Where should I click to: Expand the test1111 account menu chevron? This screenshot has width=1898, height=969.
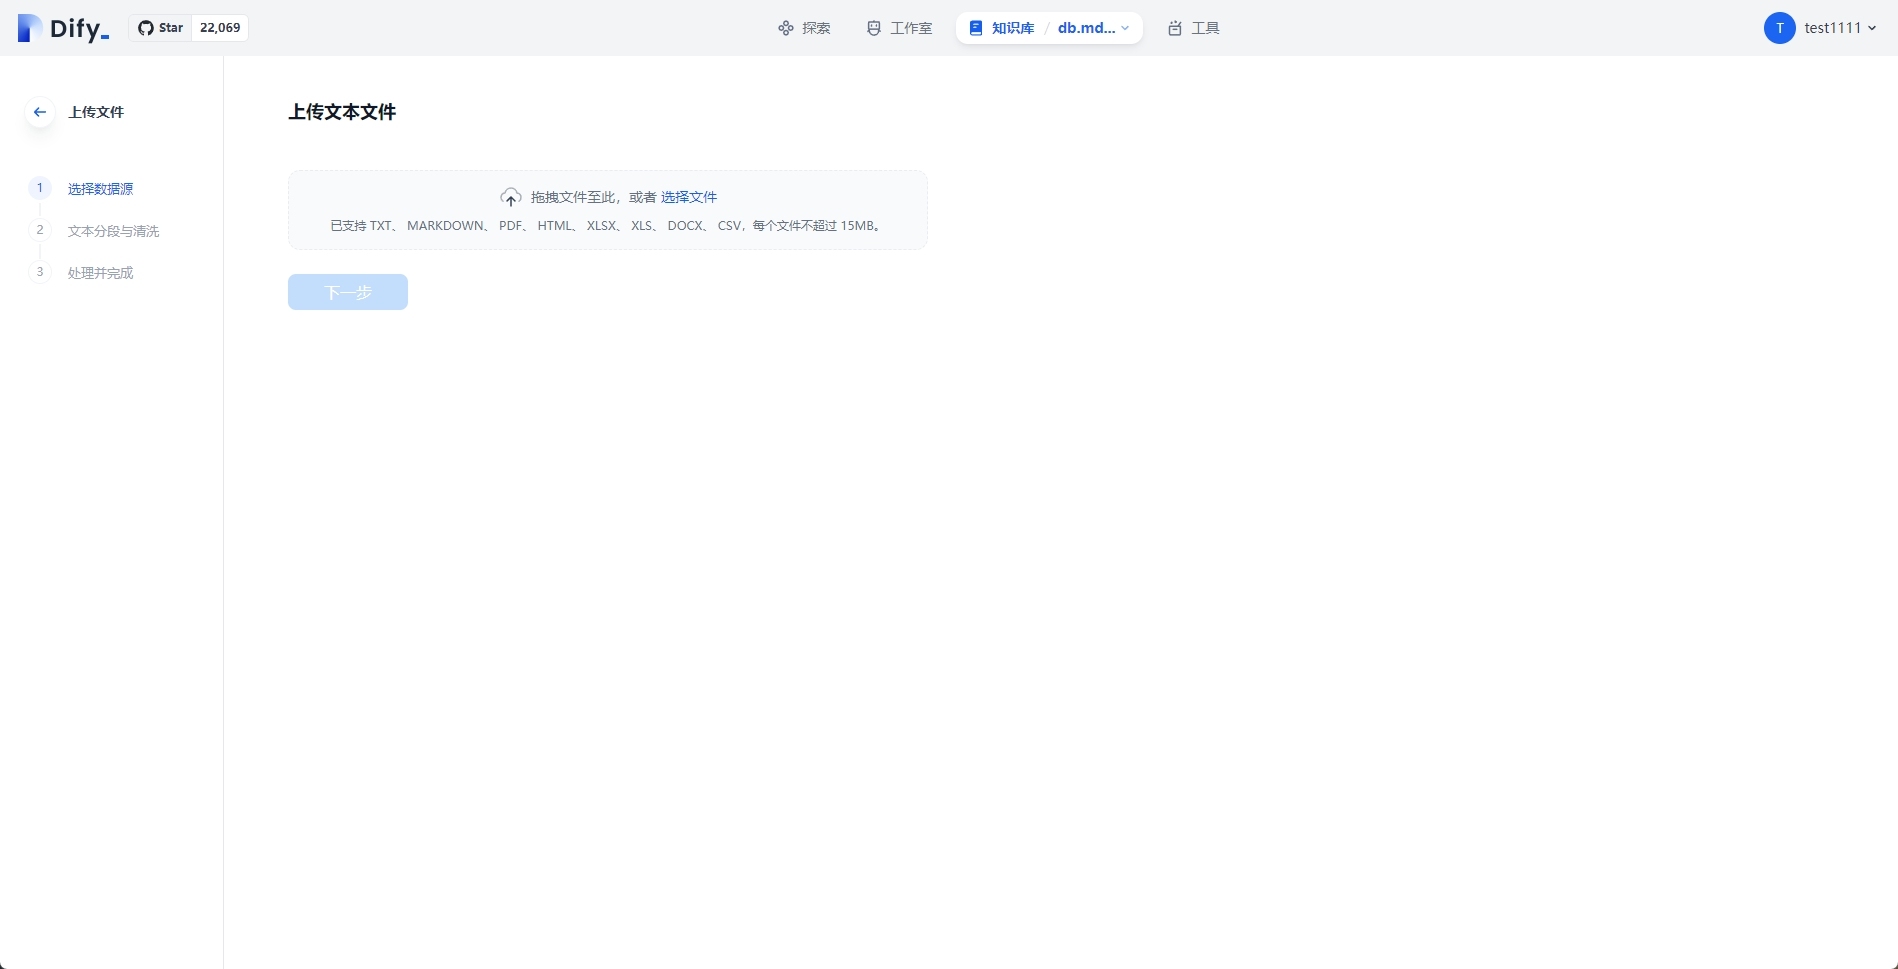(1872, 28)
